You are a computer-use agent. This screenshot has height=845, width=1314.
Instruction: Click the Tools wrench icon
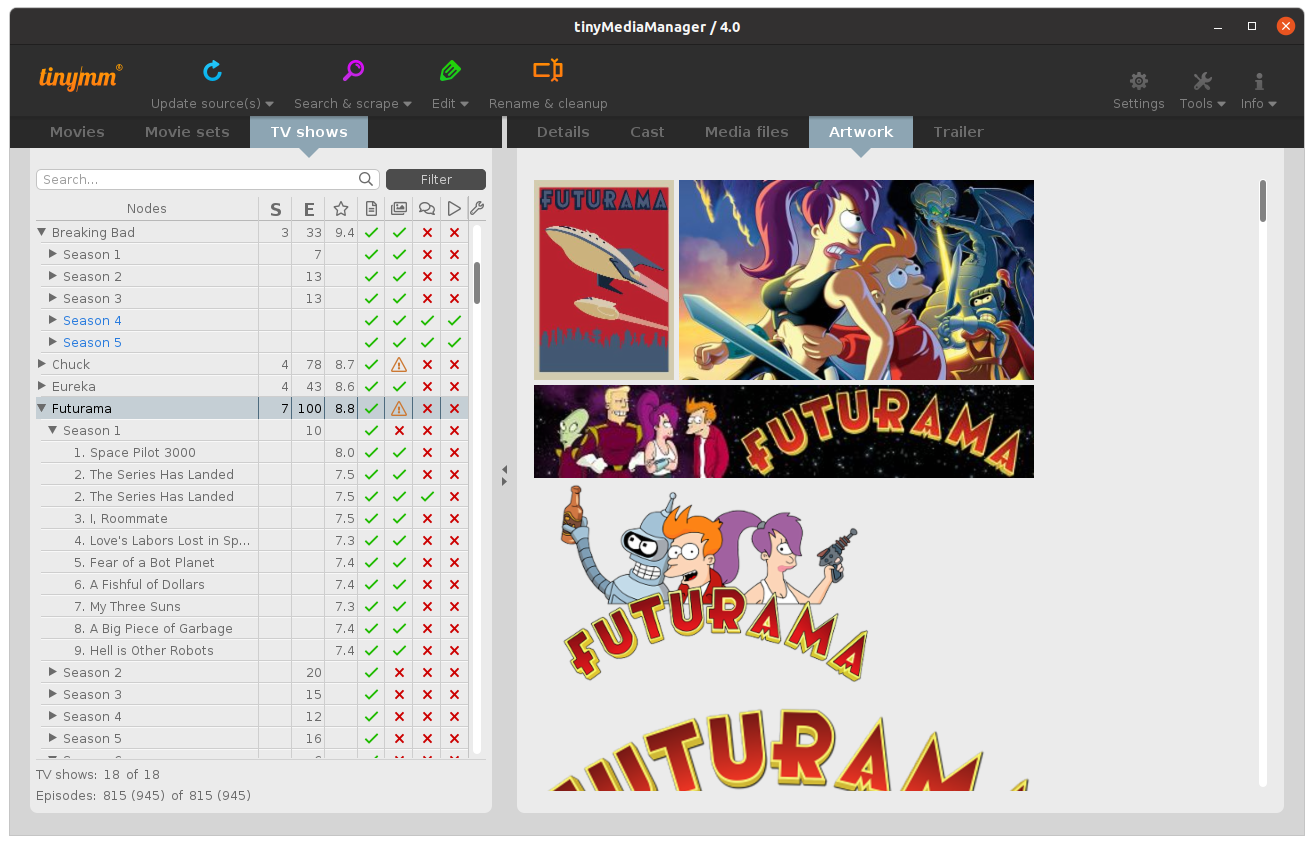[x=1202, y=82]
